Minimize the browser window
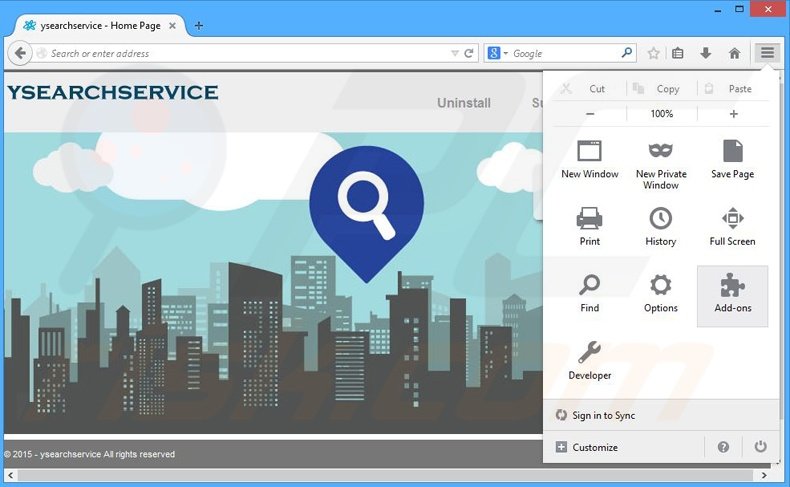 click(717, 9)
